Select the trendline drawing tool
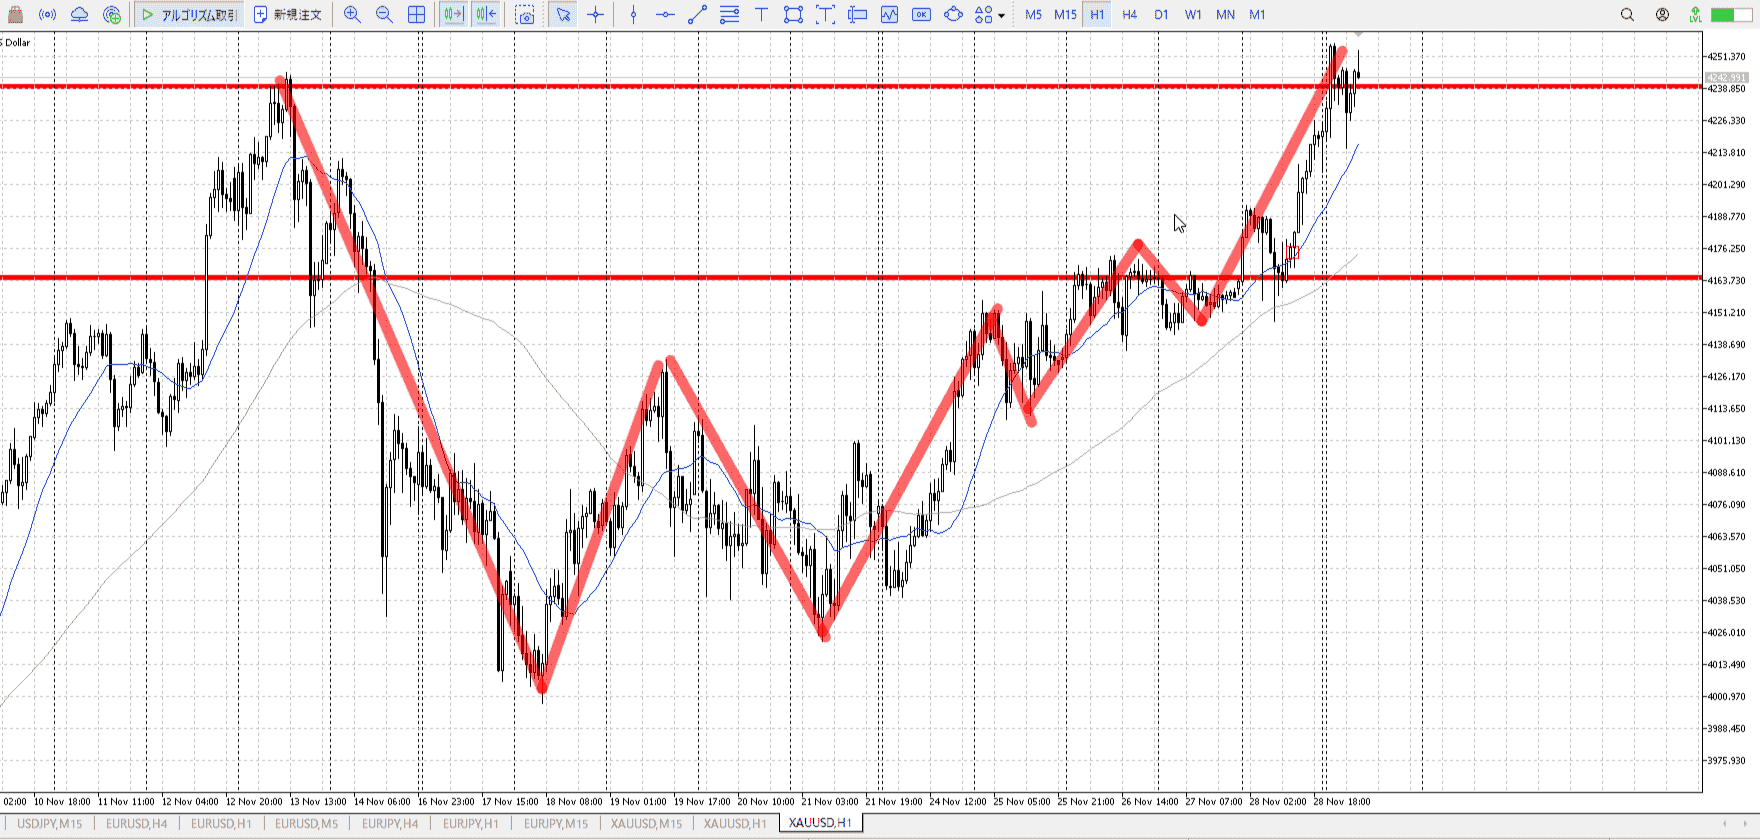 click(x=697, y=15)
